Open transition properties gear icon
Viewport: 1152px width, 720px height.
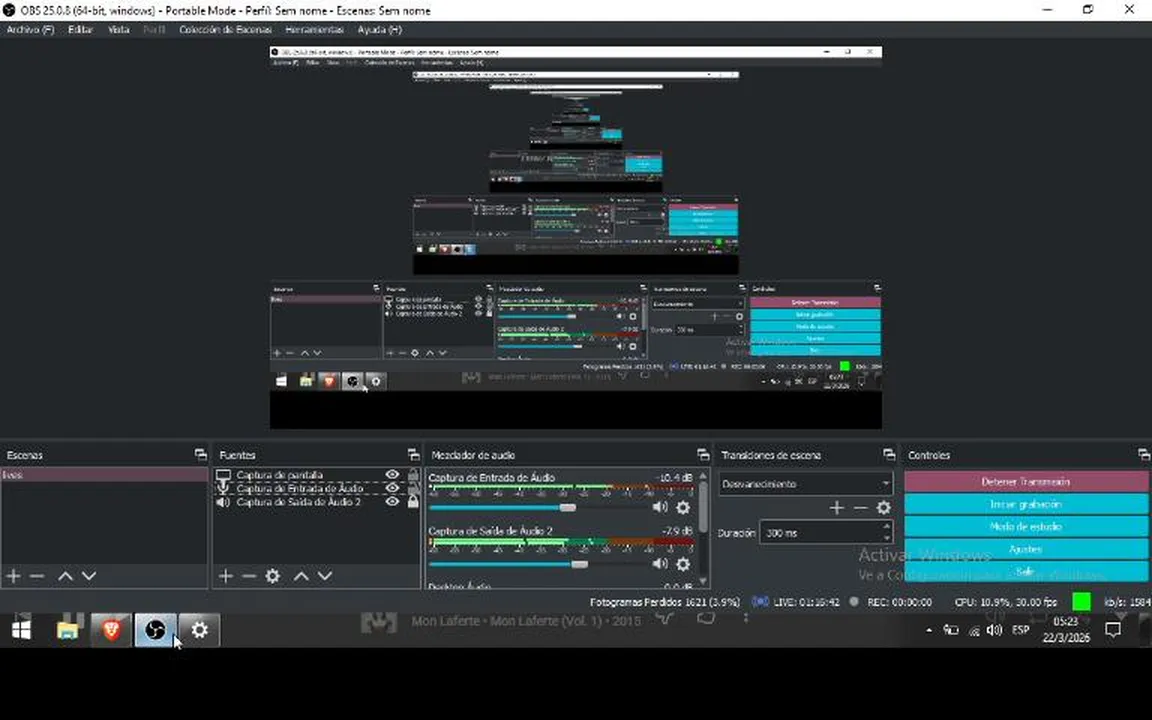[884, 508]
